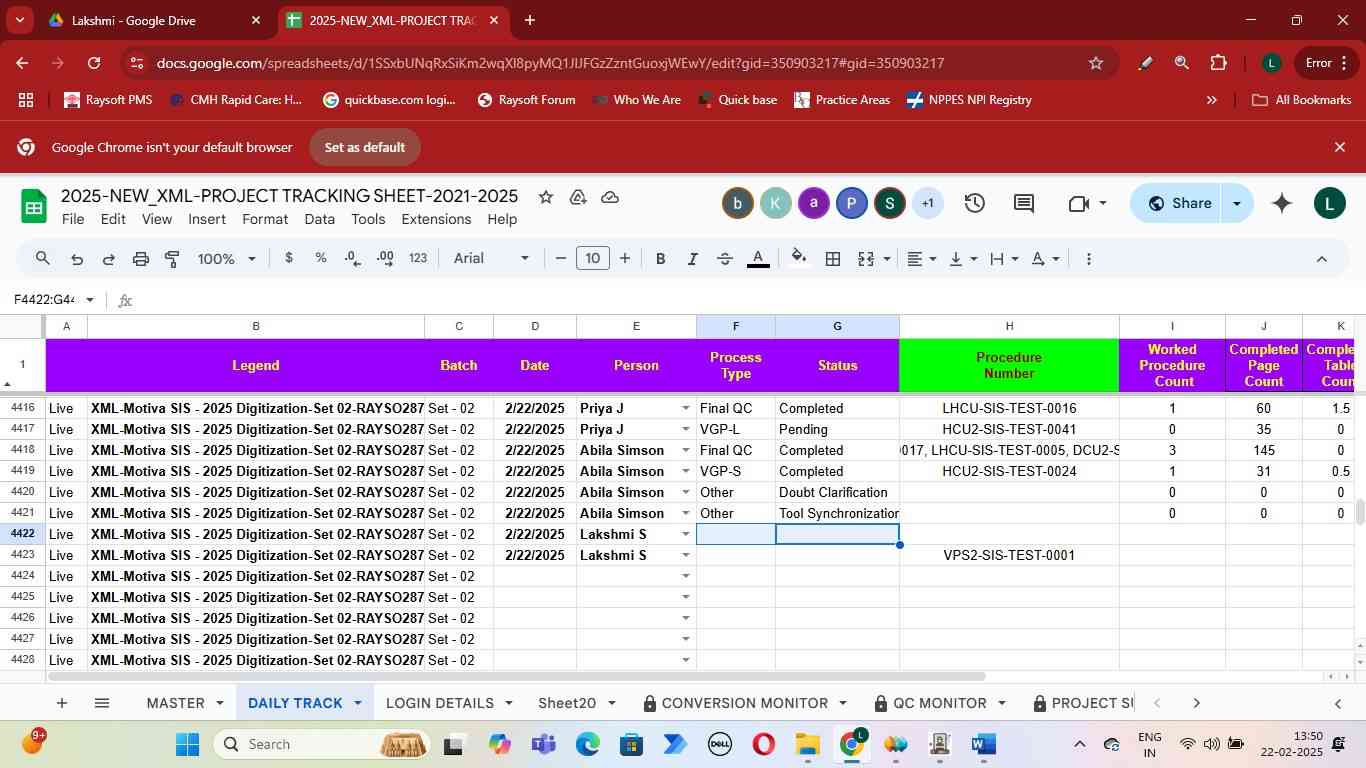Add a new sheet with plus

[62, 703]
